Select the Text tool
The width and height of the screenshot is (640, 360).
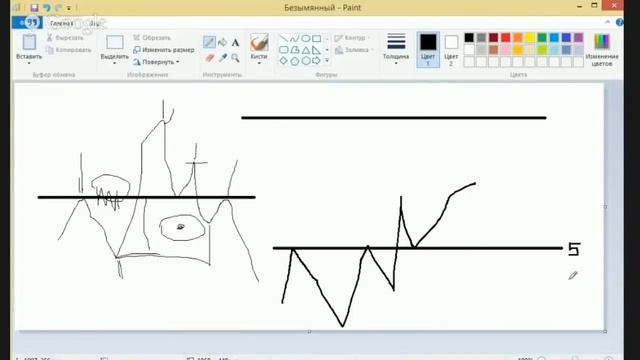235,42
